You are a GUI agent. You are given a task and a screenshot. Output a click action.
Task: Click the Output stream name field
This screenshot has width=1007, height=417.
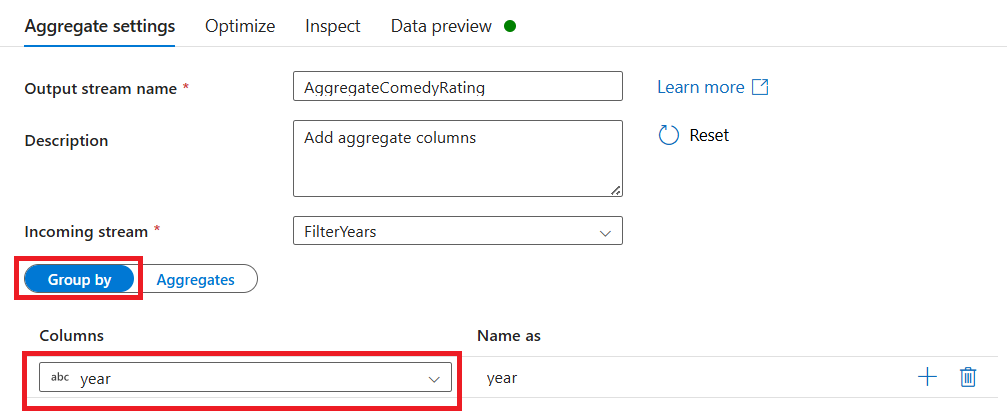(457, 87)
